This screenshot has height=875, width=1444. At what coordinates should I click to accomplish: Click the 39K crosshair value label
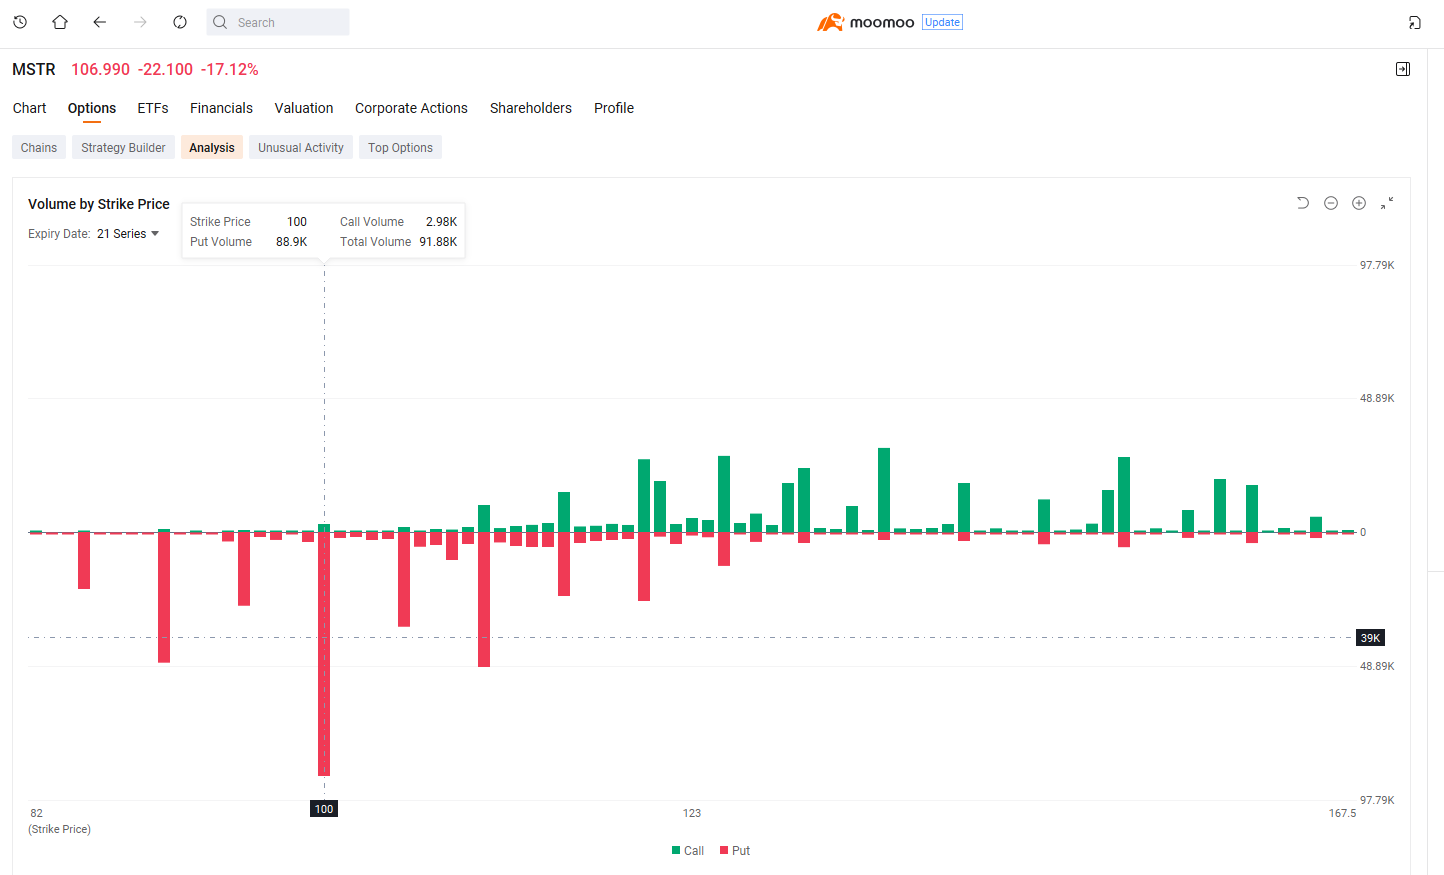(x=1370, y=637)
